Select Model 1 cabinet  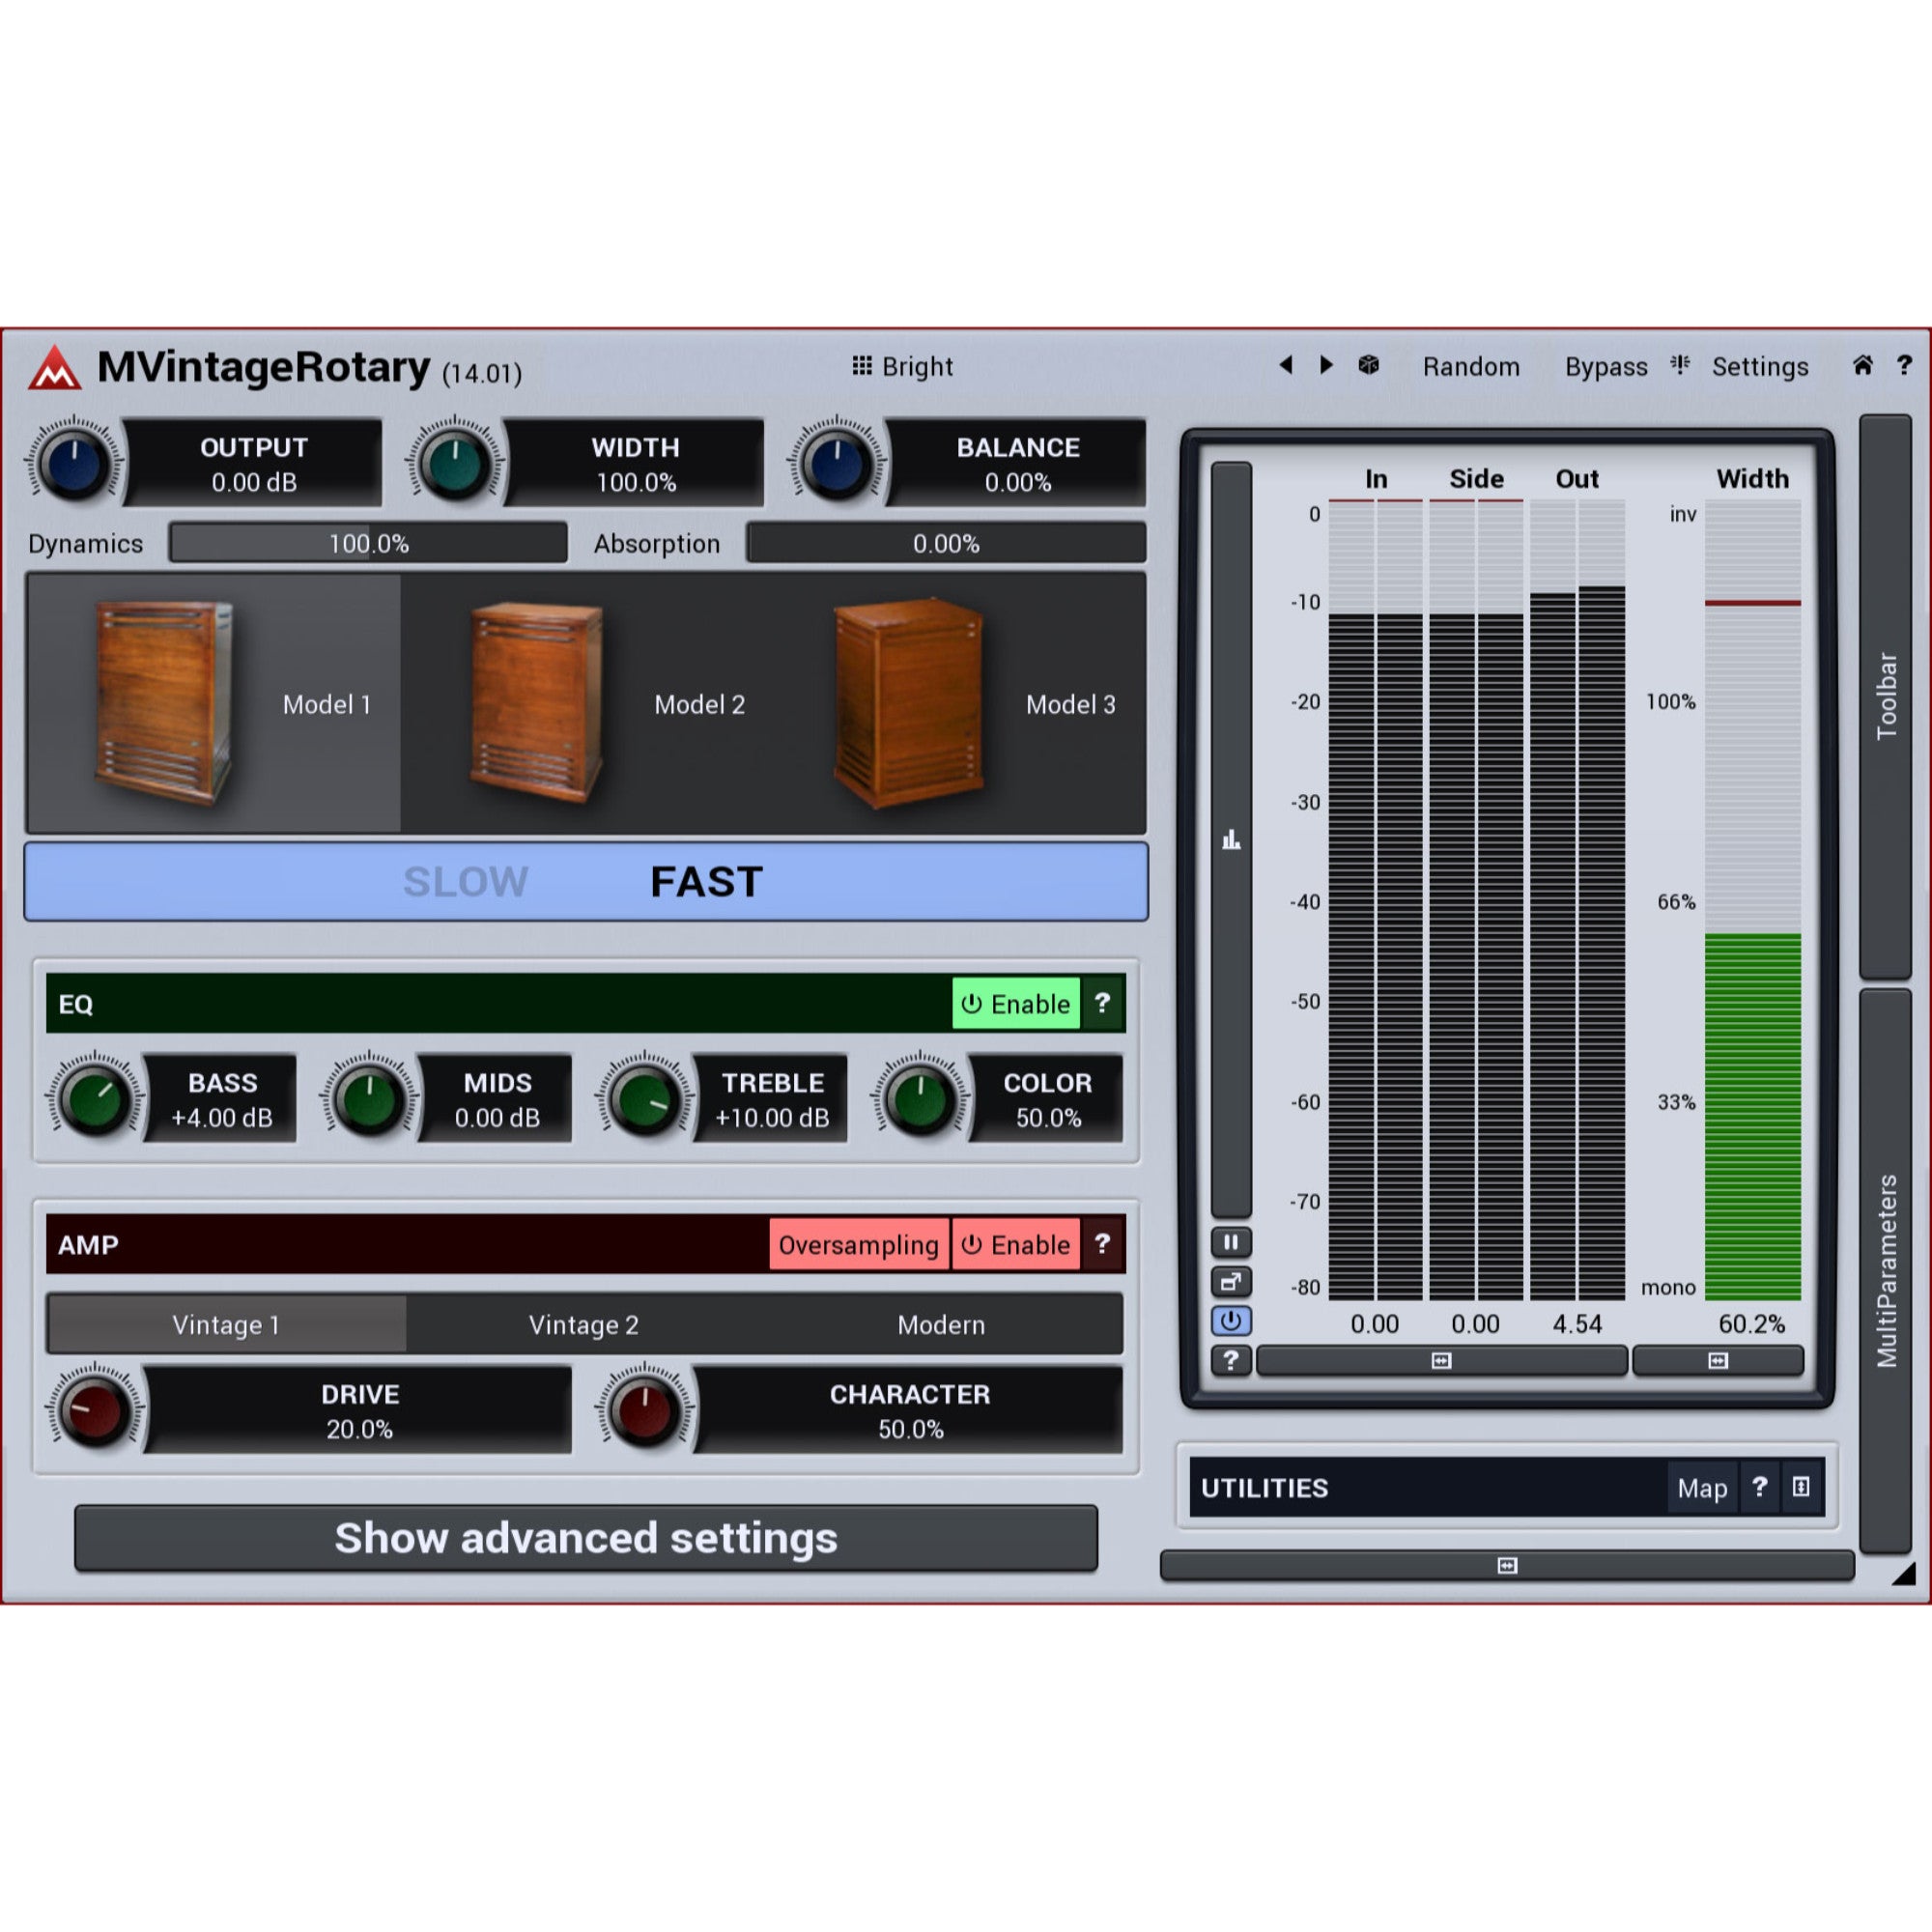(214, 703)
